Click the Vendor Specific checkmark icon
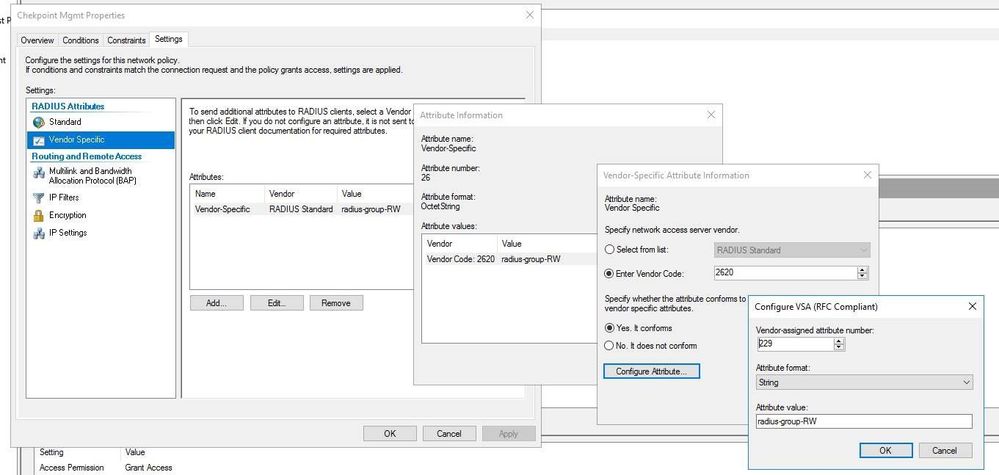The image size is (999, 475). coord(39,140)
